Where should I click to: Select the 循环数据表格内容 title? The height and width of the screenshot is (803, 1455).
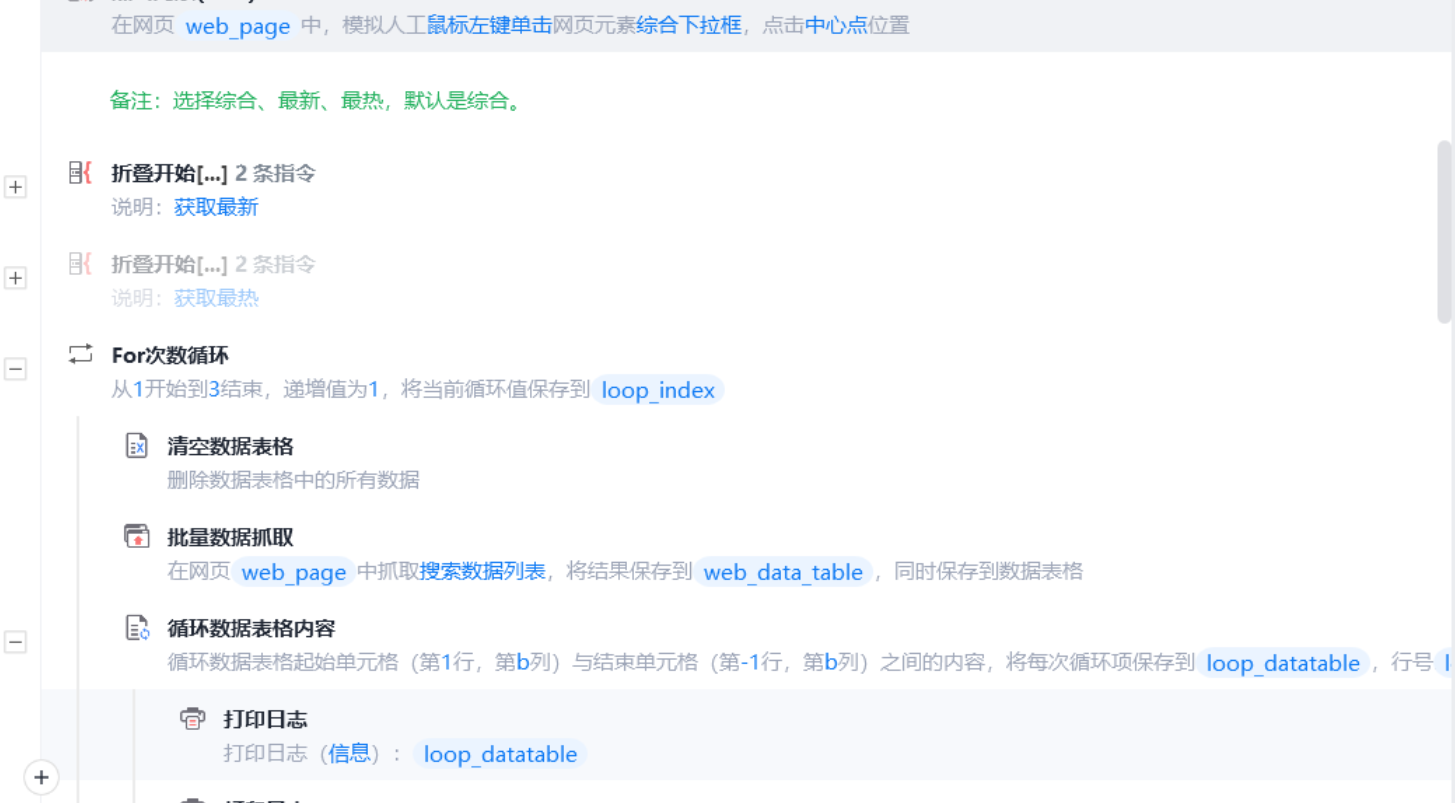[251, 628]
